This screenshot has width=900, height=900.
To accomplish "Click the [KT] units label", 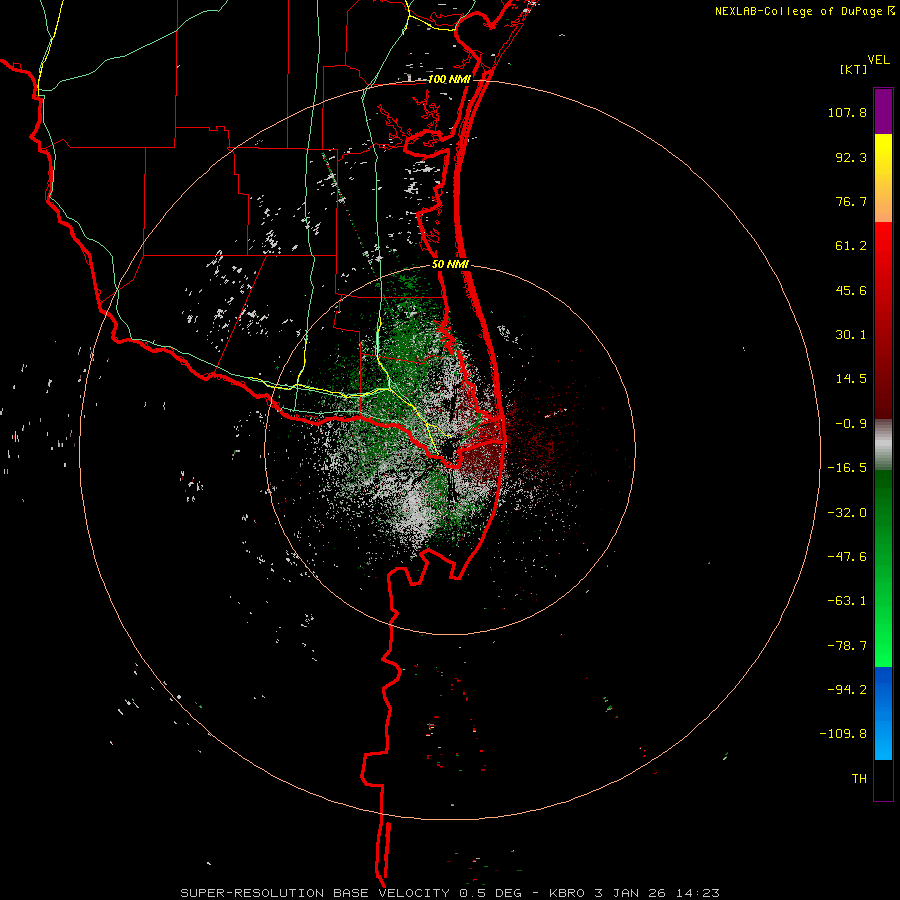I will (854, 69).
